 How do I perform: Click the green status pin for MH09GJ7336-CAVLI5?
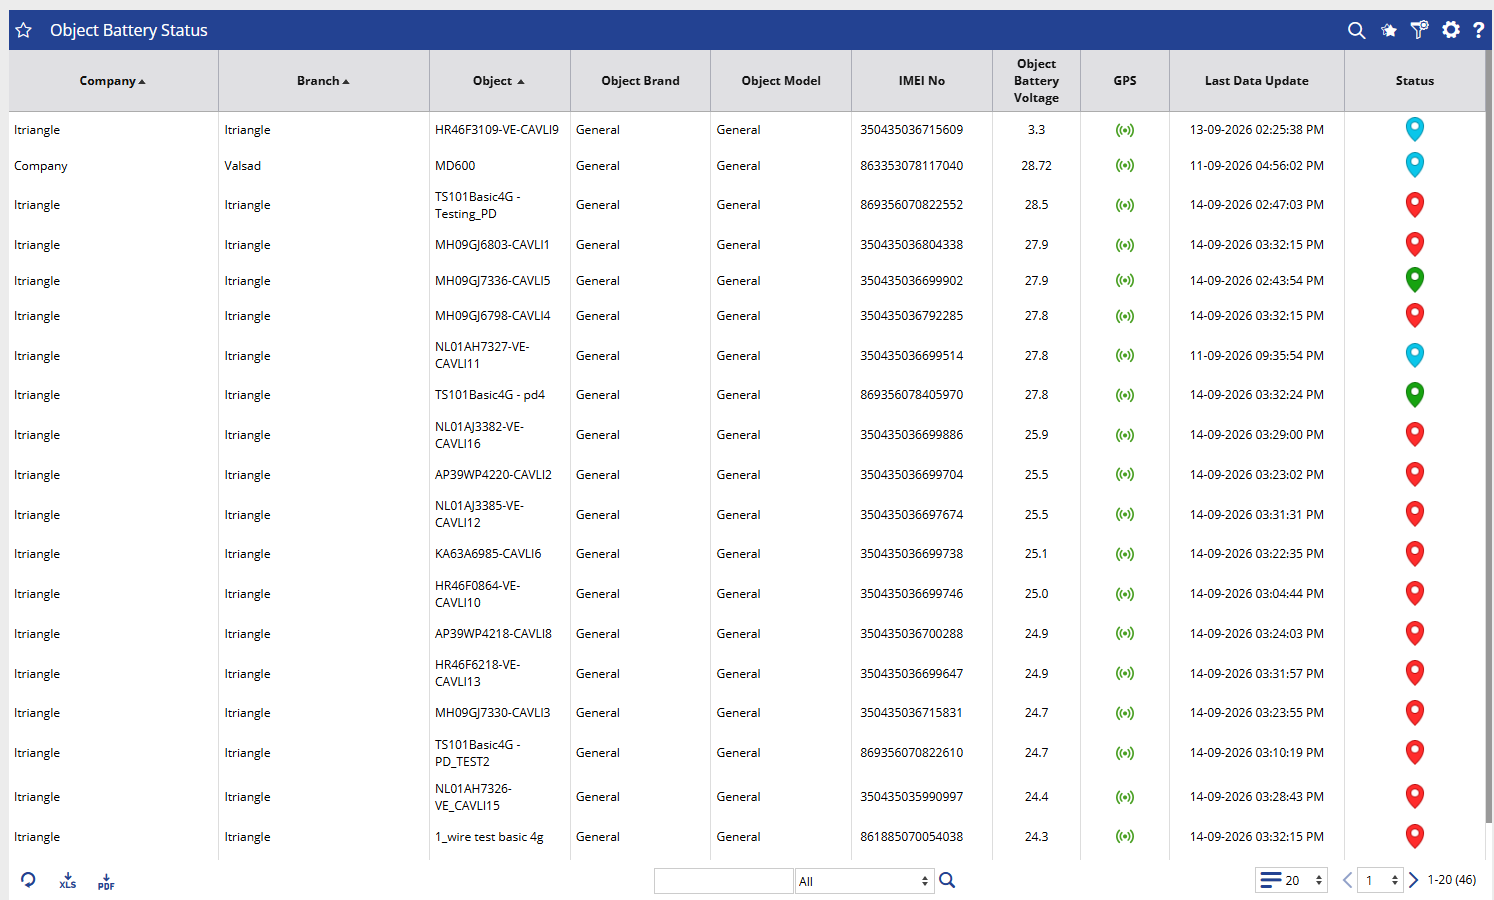1414,279
